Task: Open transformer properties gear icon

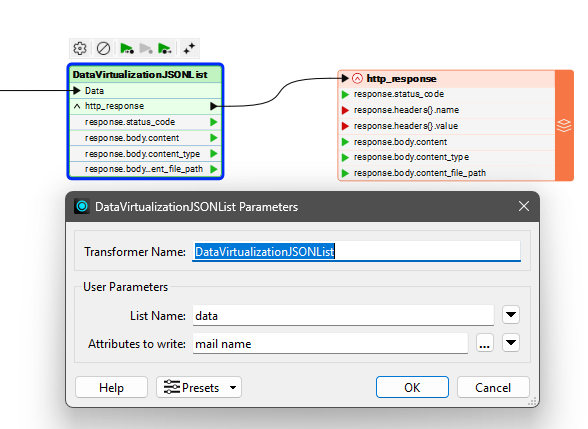Action: click(80, 48)
